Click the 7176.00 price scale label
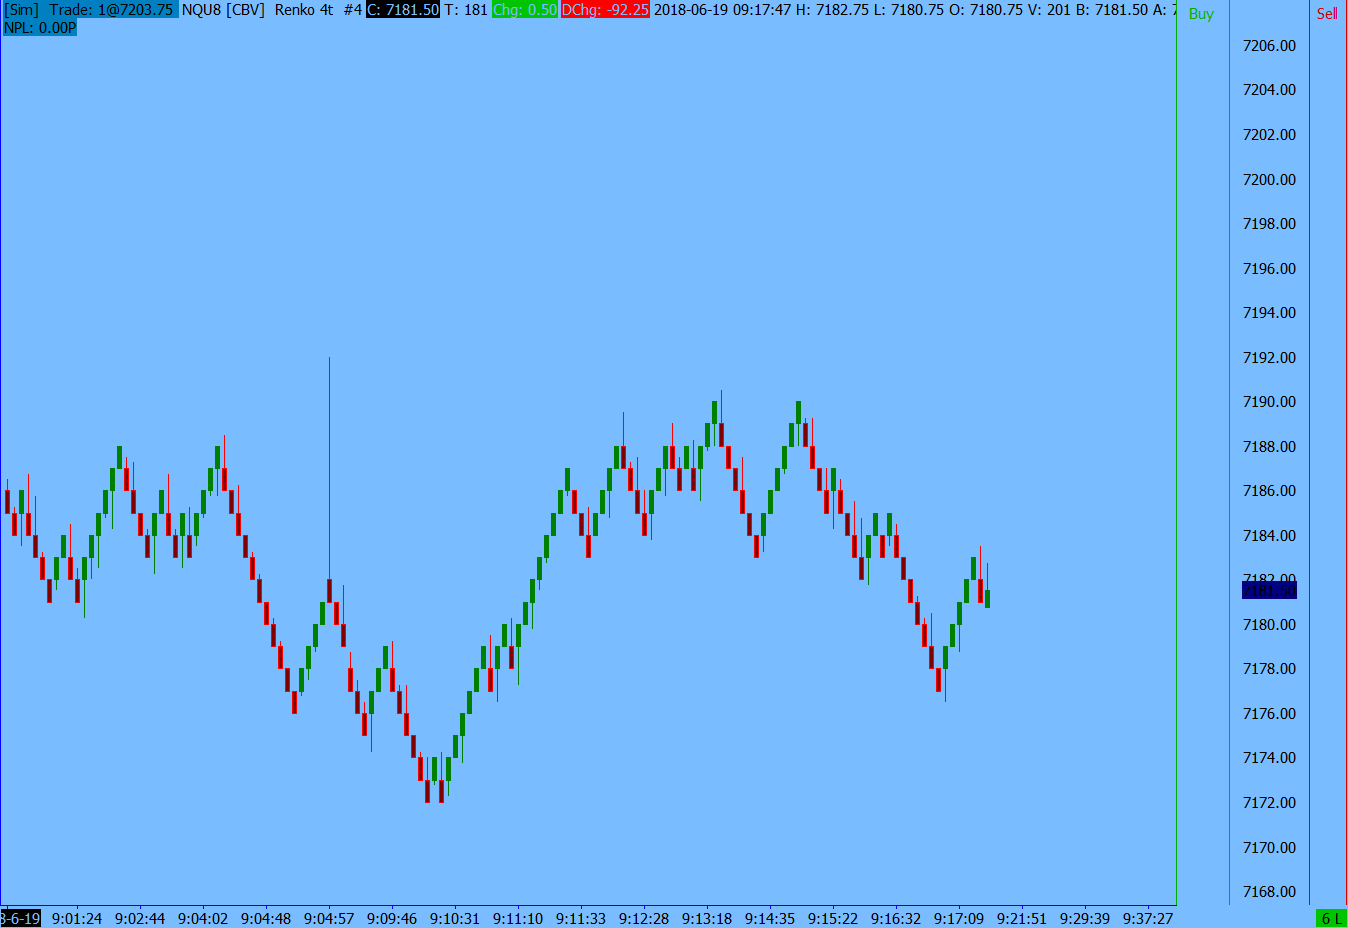Viewport: 1348px width, 928px height. (x=1269, y=714)
